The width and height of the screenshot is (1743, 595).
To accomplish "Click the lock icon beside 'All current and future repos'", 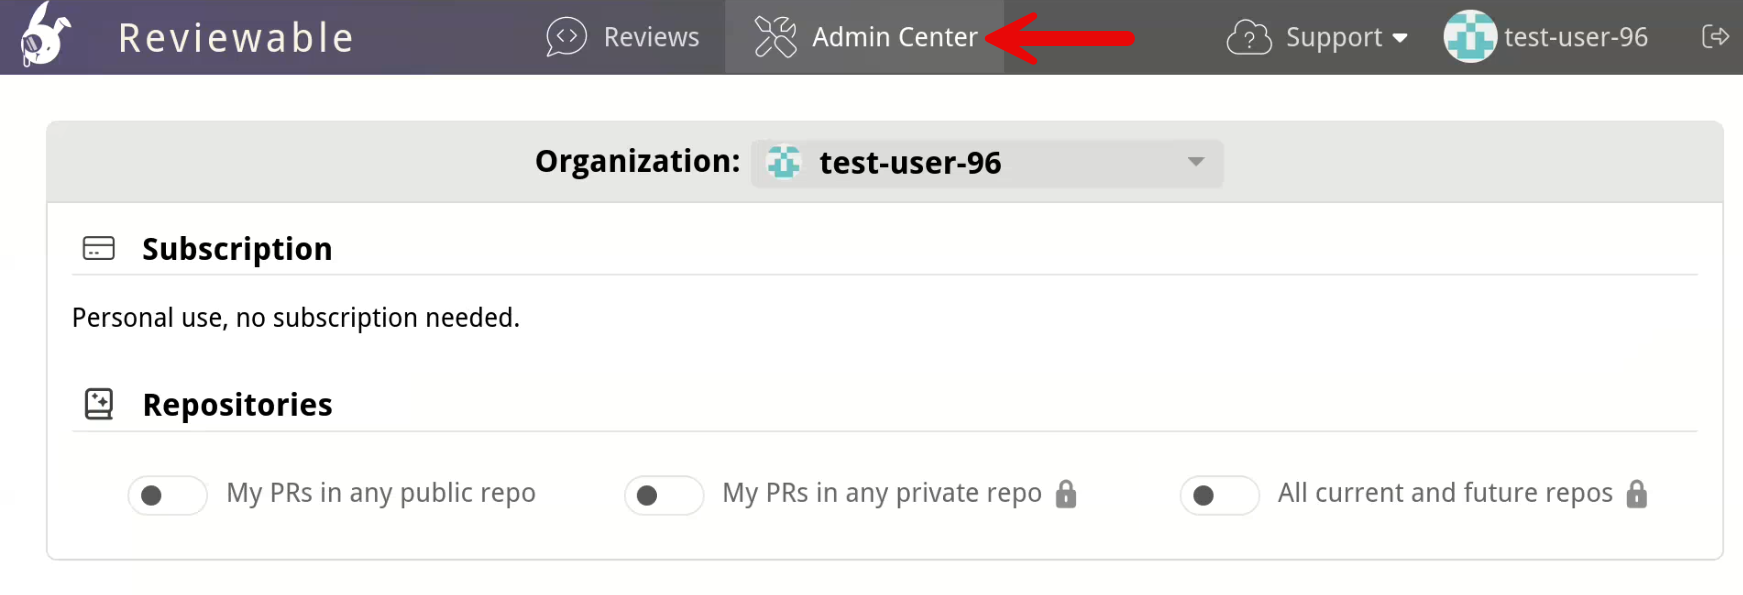I will click(1637, 494).
